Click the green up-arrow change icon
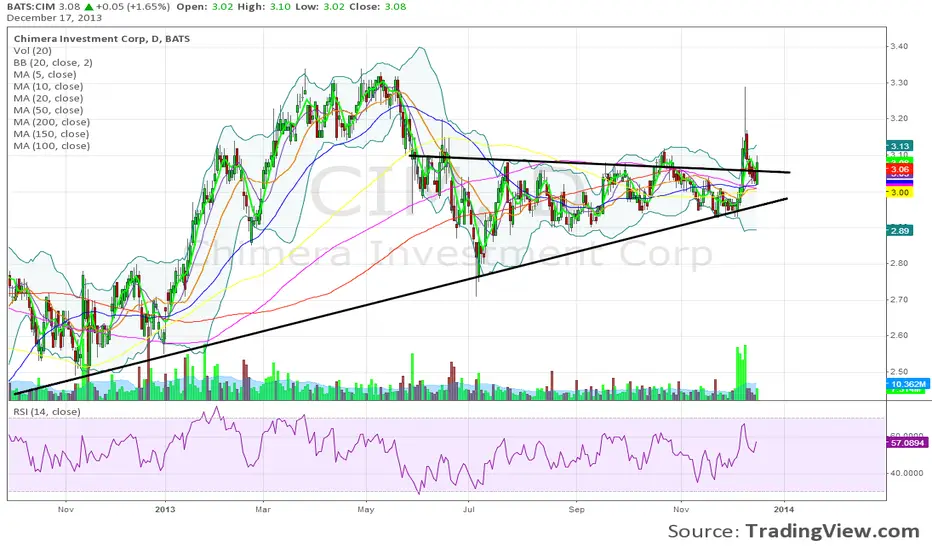932x550 pixels. (89, 7)
